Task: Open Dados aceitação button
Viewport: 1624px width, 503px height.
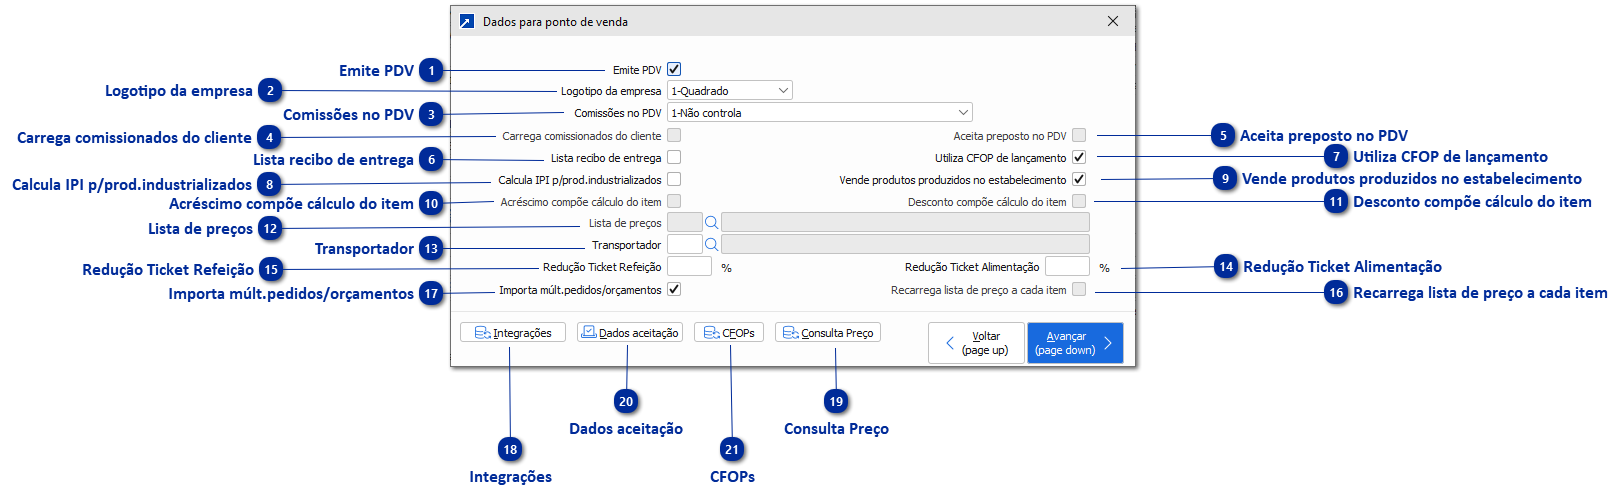Action: click(x=630, y=332)
